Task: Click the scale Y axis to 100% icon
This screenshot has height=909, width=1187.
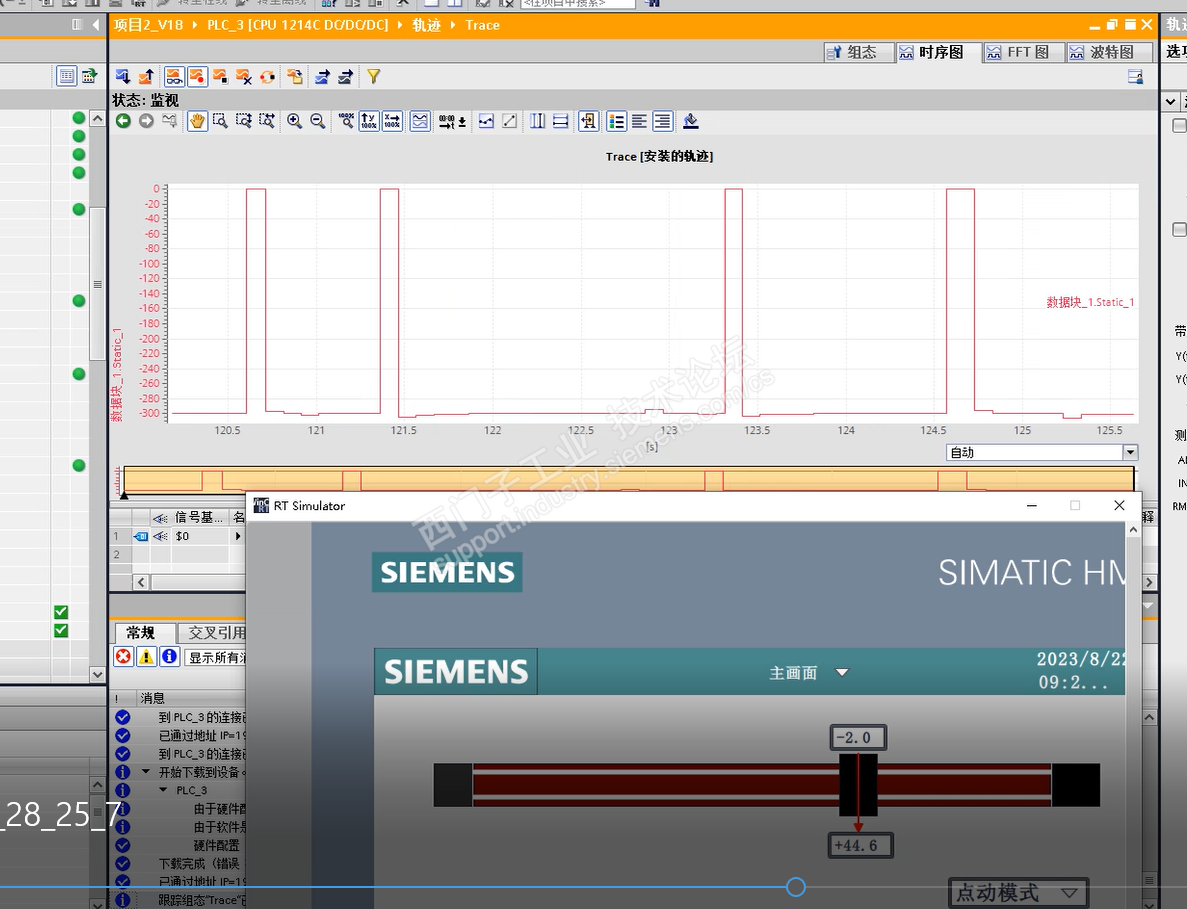Action: 369,121
